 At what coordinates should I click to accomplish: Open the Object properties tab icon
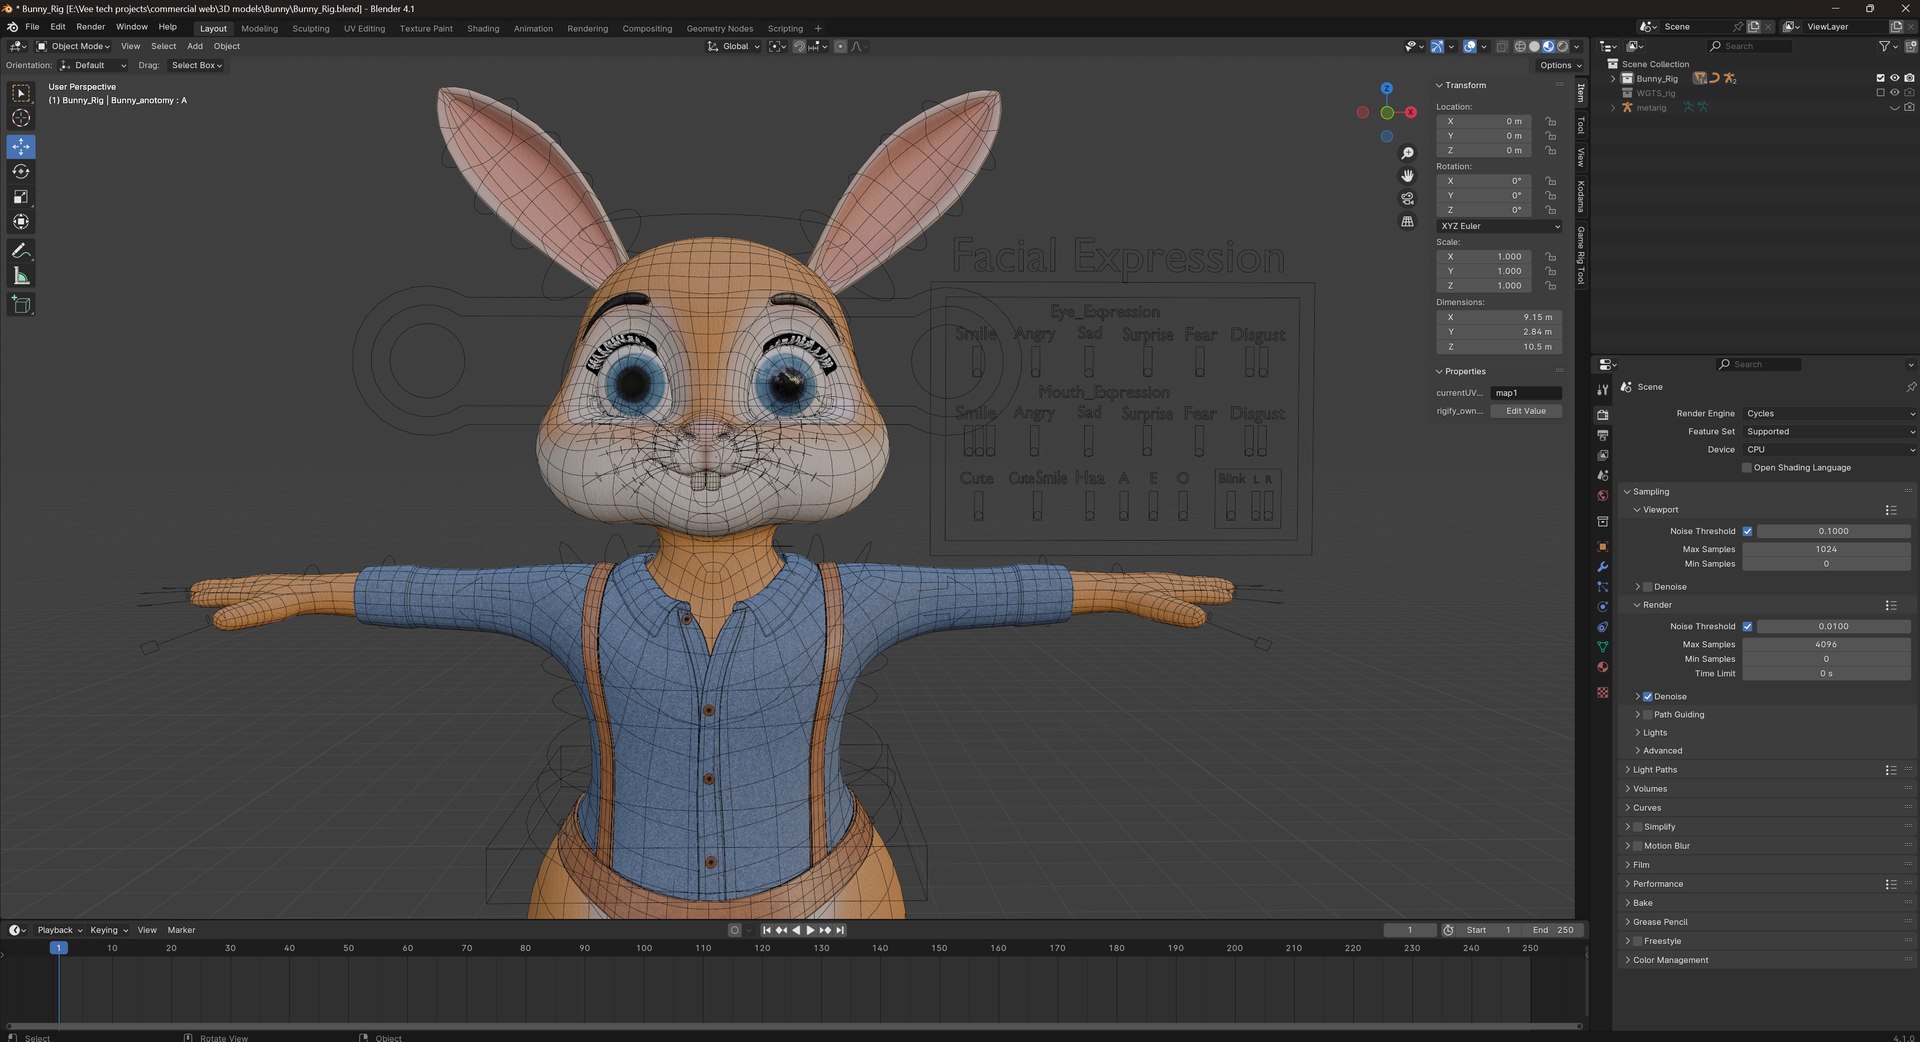(x=1603, y=547)
